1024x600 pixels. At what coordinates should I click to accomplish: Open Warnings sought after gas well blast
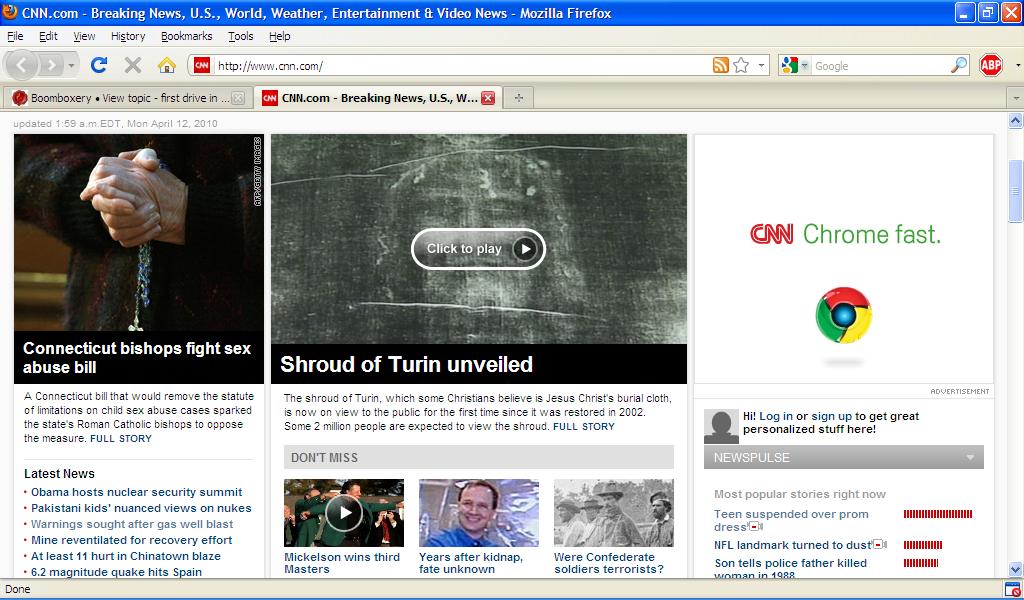coord(132,524)
